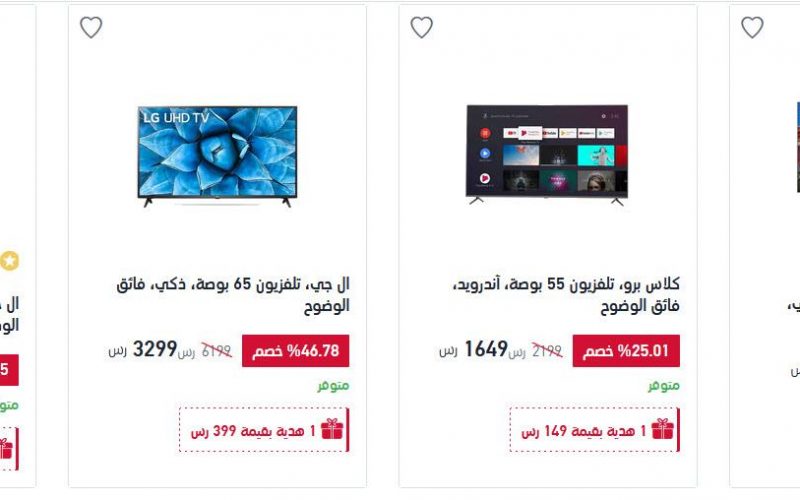Screen dimensions: 800x500
Task: Click the 46.78% discount badge
Action: [295, 351]
